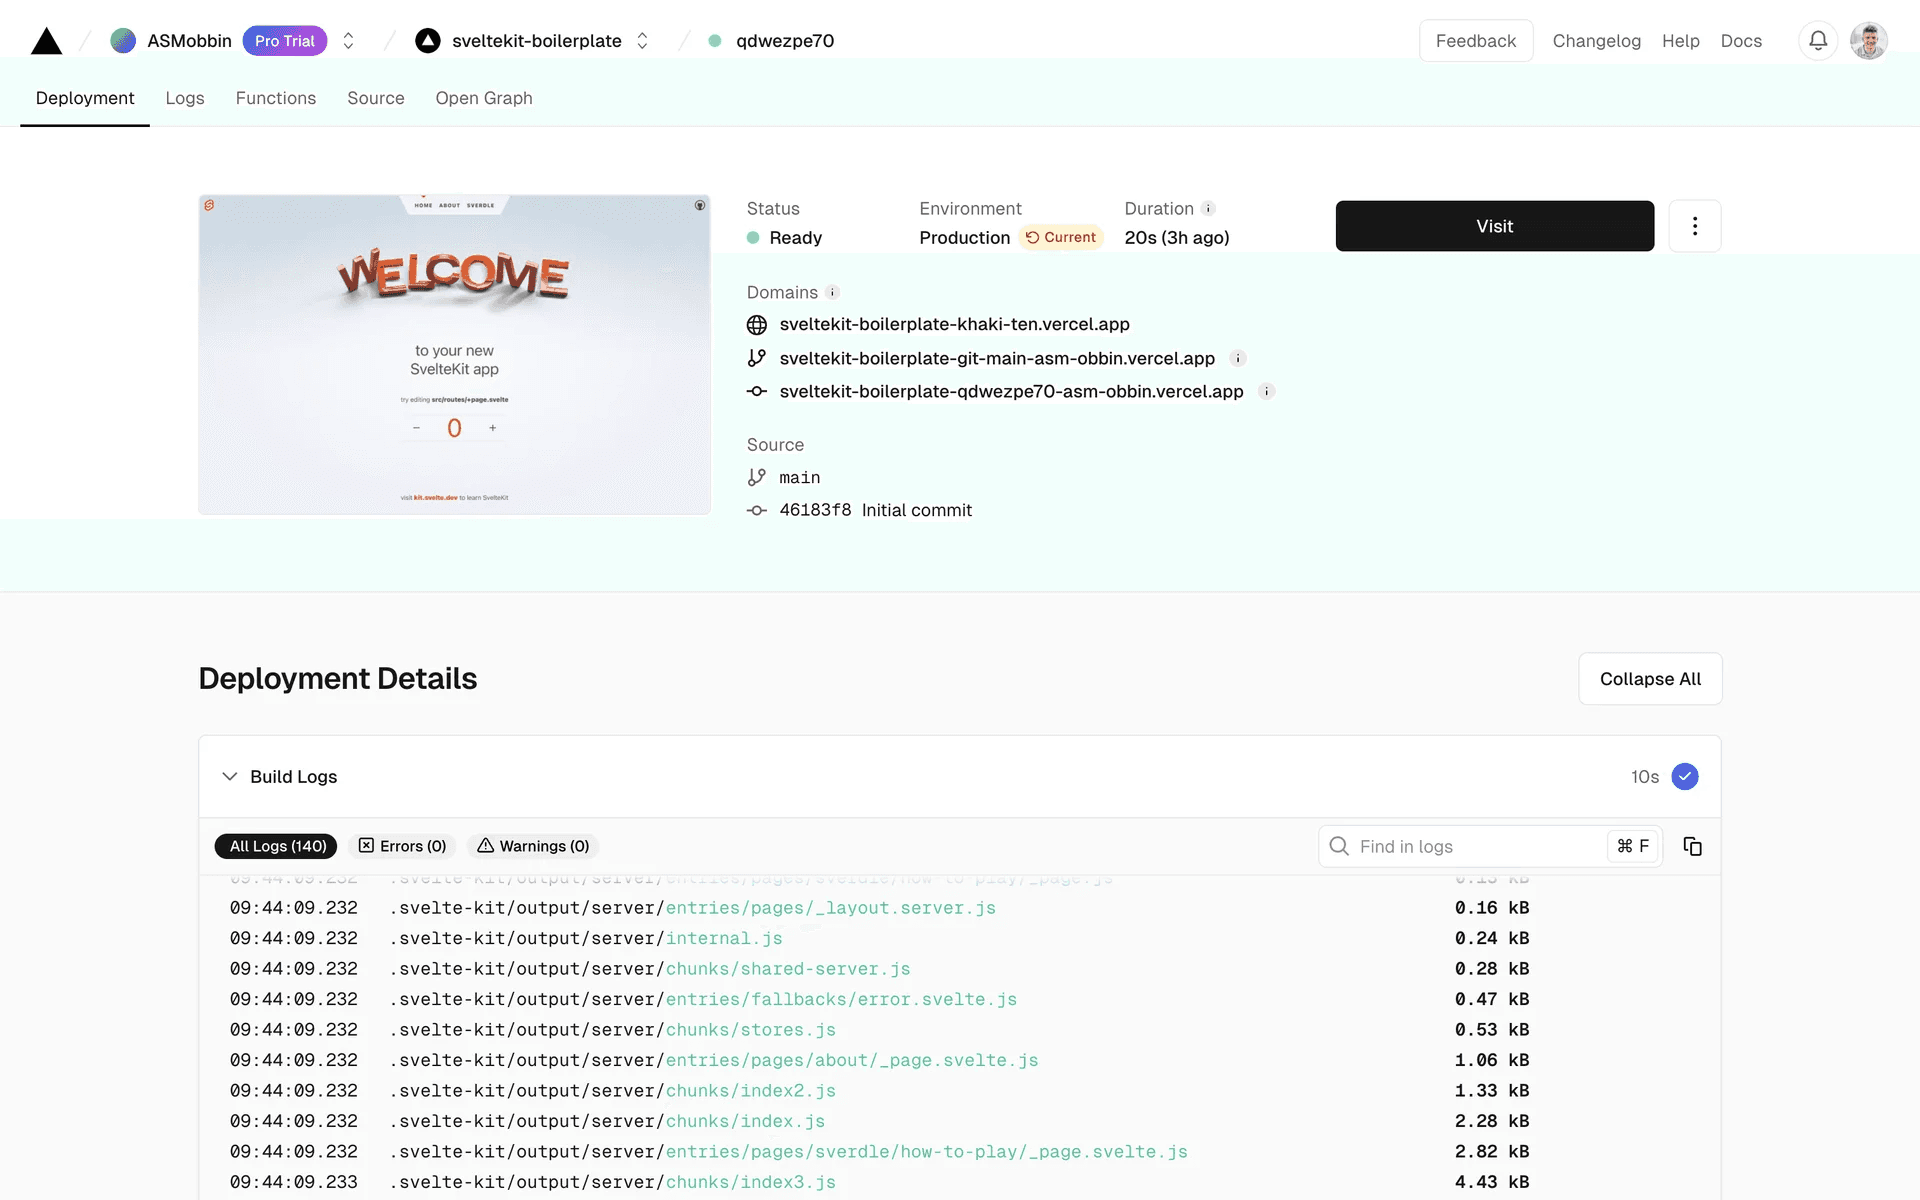This screenshot has width=1920, height=1200.
Task: Click the user avatar picture
Action: click(1868, 41)
